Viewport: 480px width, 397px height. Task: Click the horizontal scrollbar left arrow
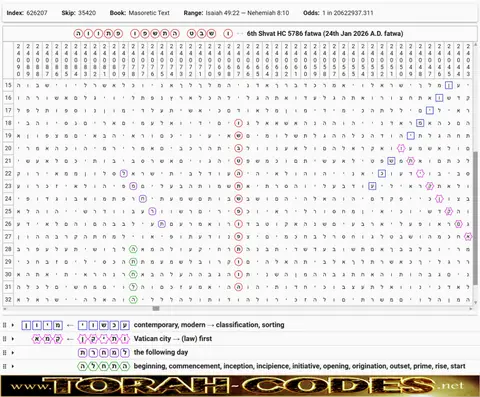point(5,308)
